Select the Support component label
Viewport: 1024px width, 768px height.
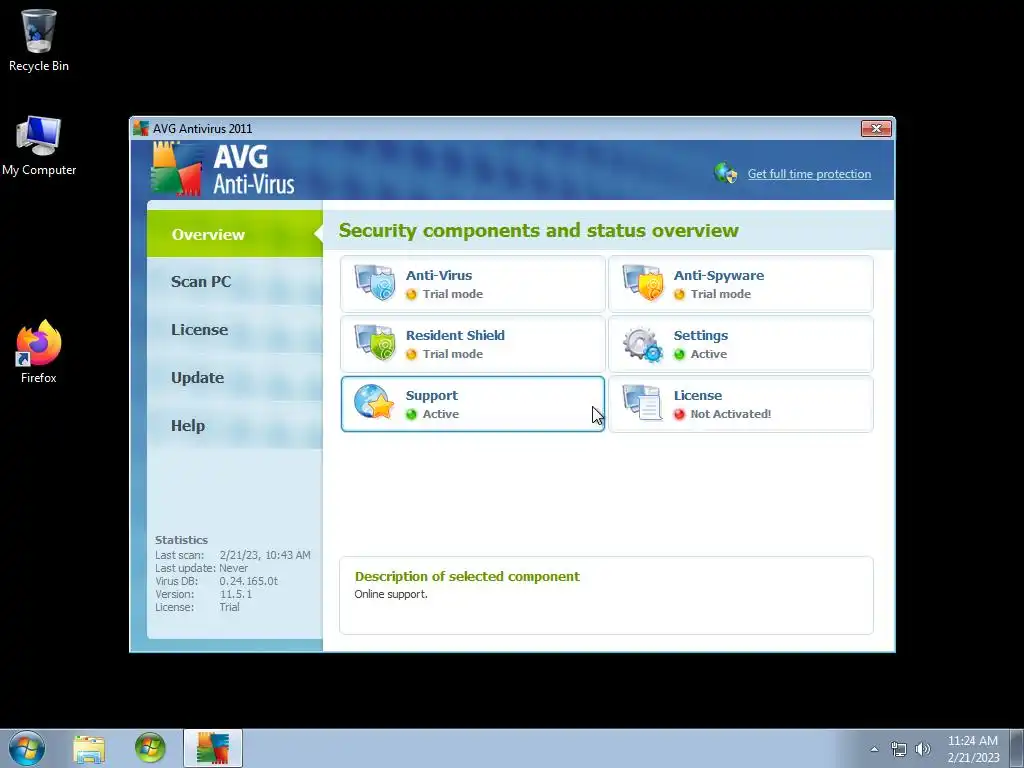[x=432, y=396]
